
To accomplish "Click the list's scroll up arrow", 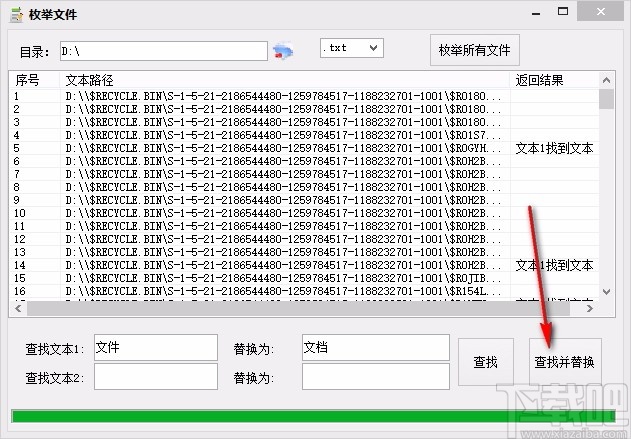I will 606,80.
